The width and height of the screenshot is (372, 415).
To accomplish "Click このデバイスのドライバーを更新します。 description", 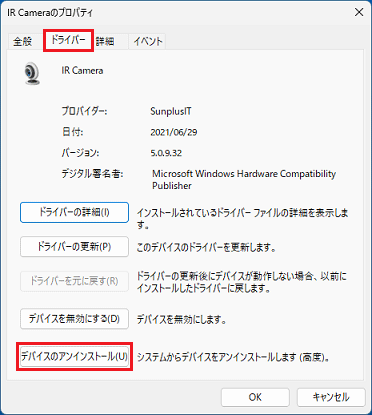I will tap(206, 248).
